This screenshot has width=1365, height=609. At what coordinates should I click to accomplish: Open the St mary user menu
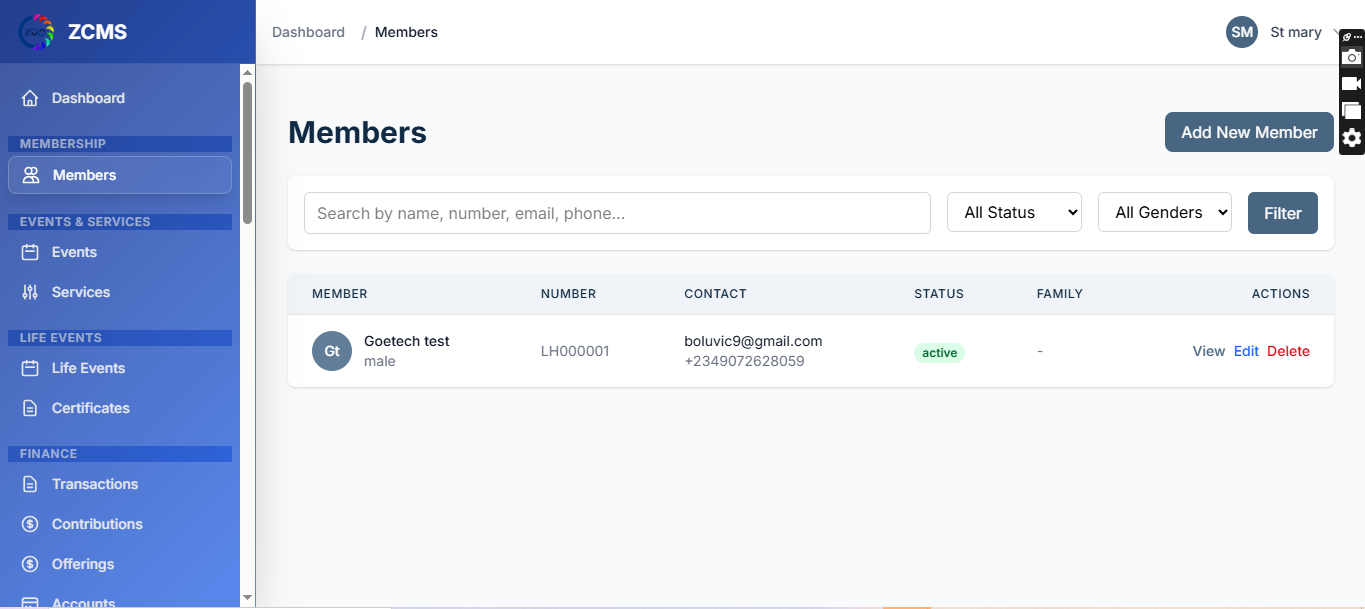[1296, 32]
